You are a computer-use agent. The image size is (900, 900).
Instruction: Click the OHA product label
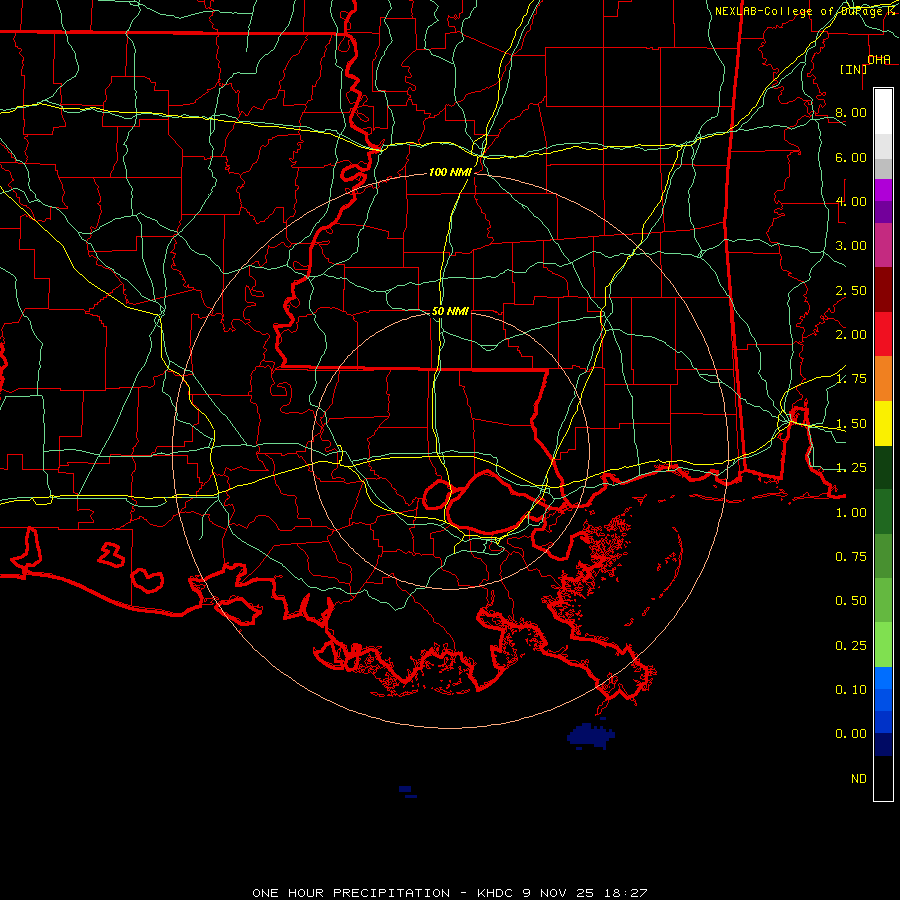pyautogui.click(x=879, y=59)
